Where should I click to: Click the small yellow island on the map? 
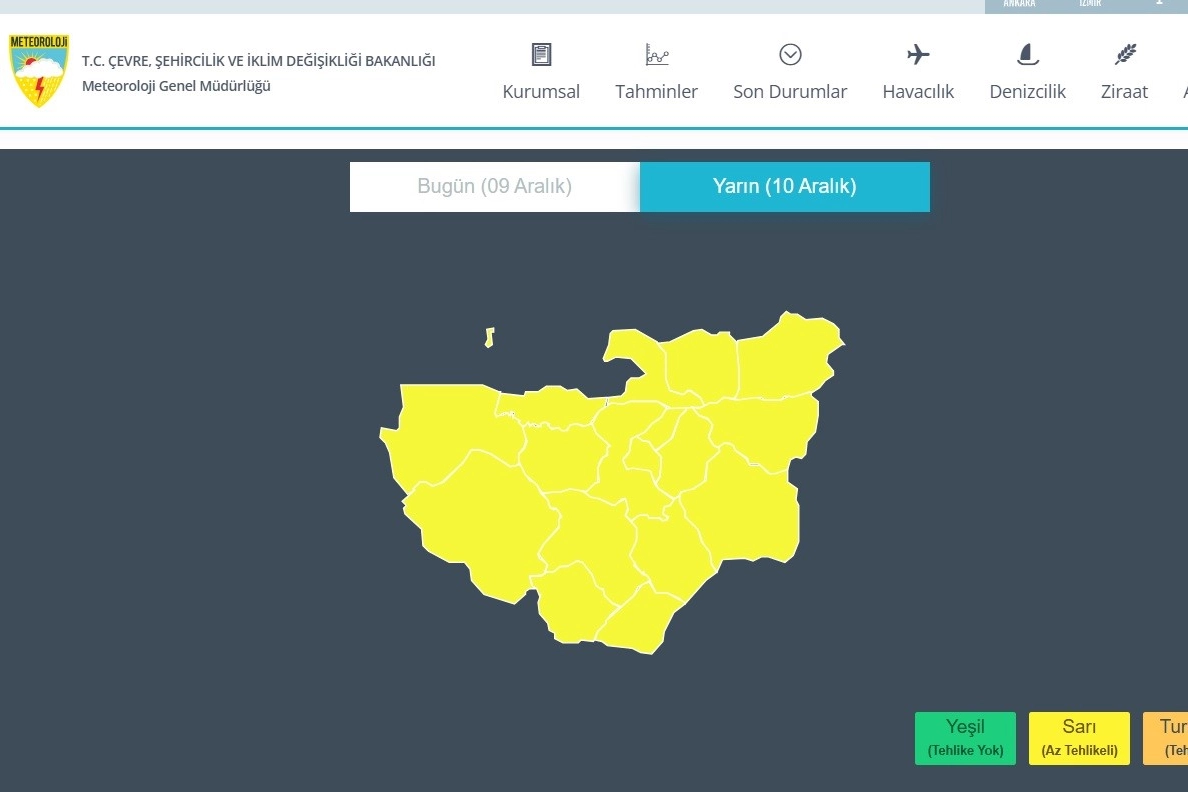490,338
